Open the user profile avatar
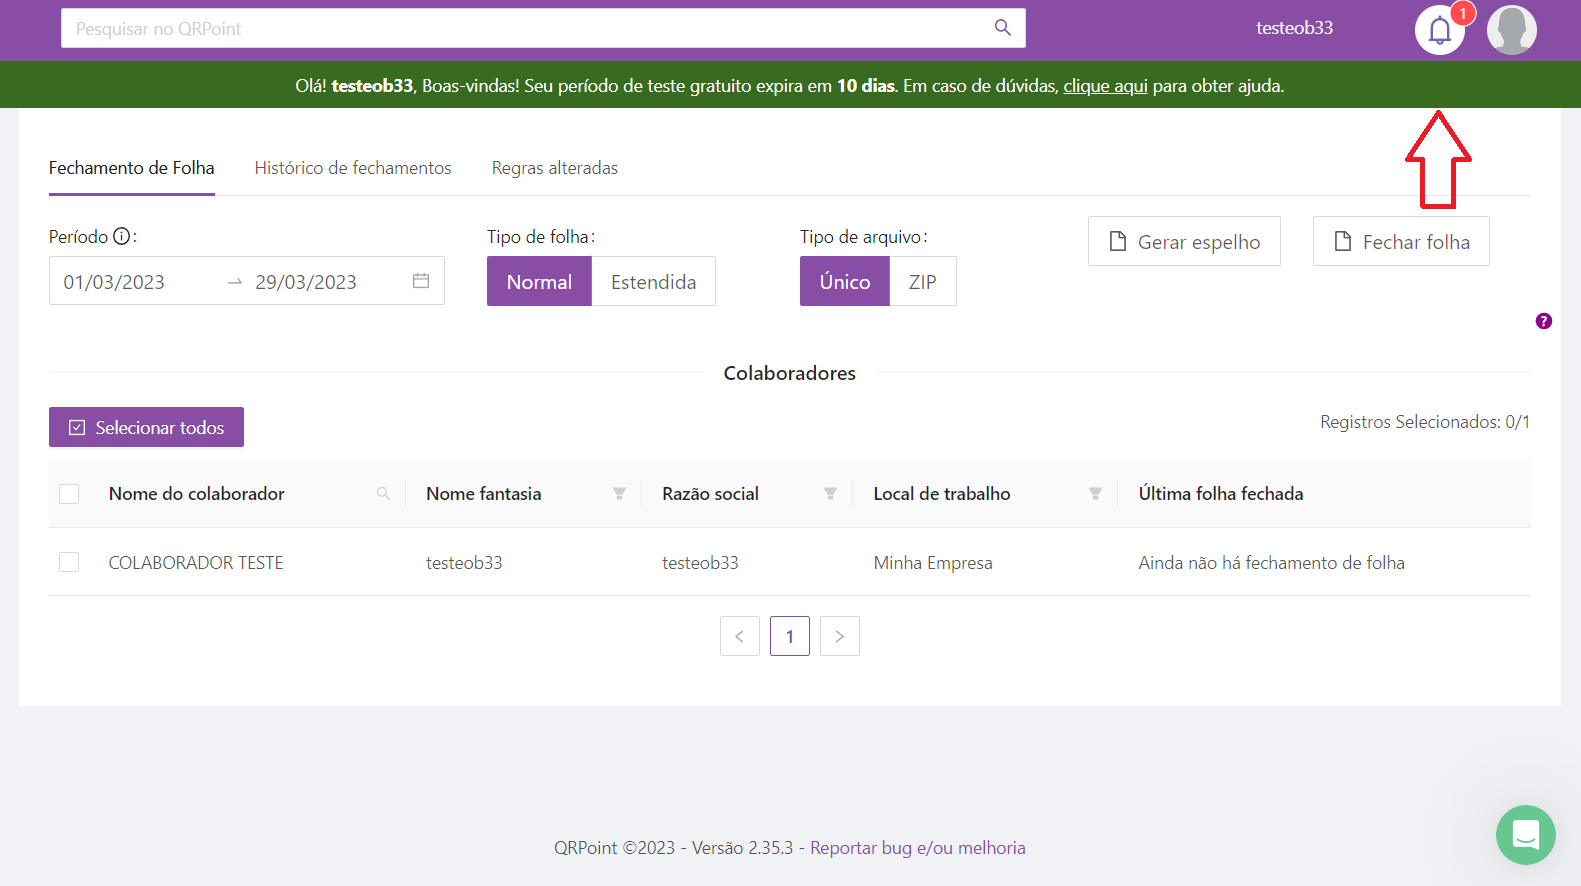This screenshot has width=1581, height=886. click(1511, 30)
